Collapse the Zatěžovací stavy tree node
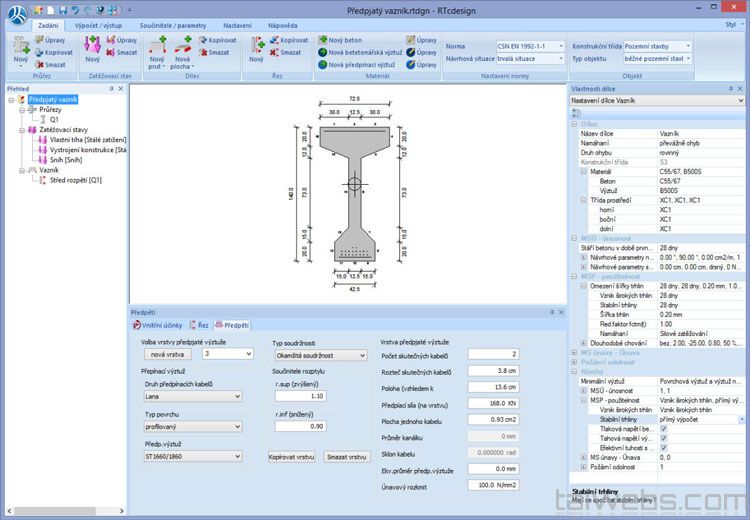Viewport: 750px width, 520px height. point(22,130)
